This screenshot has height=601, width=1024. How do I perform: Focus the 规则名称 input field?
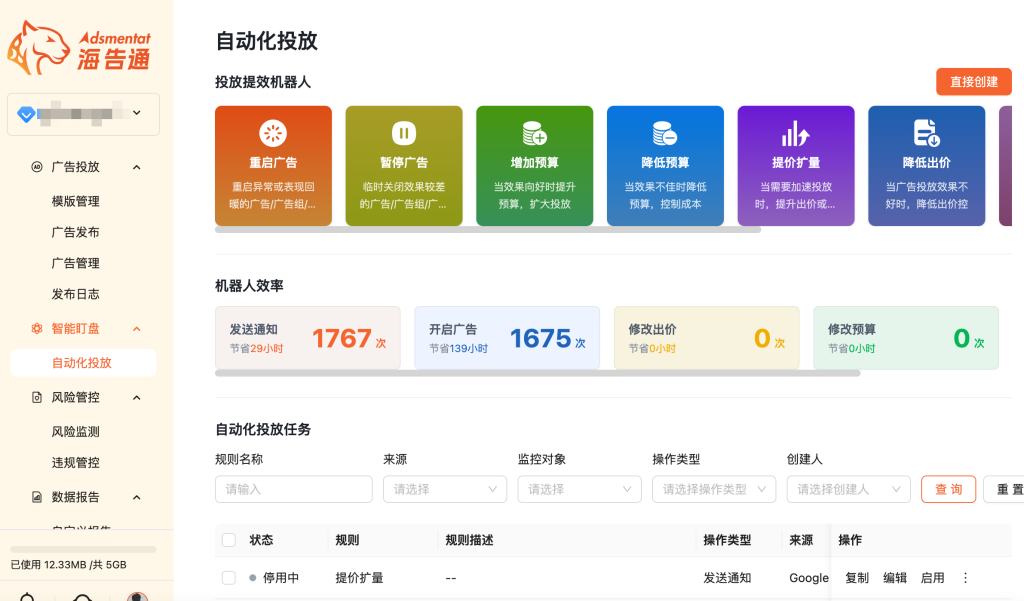[x=294, y=489]
